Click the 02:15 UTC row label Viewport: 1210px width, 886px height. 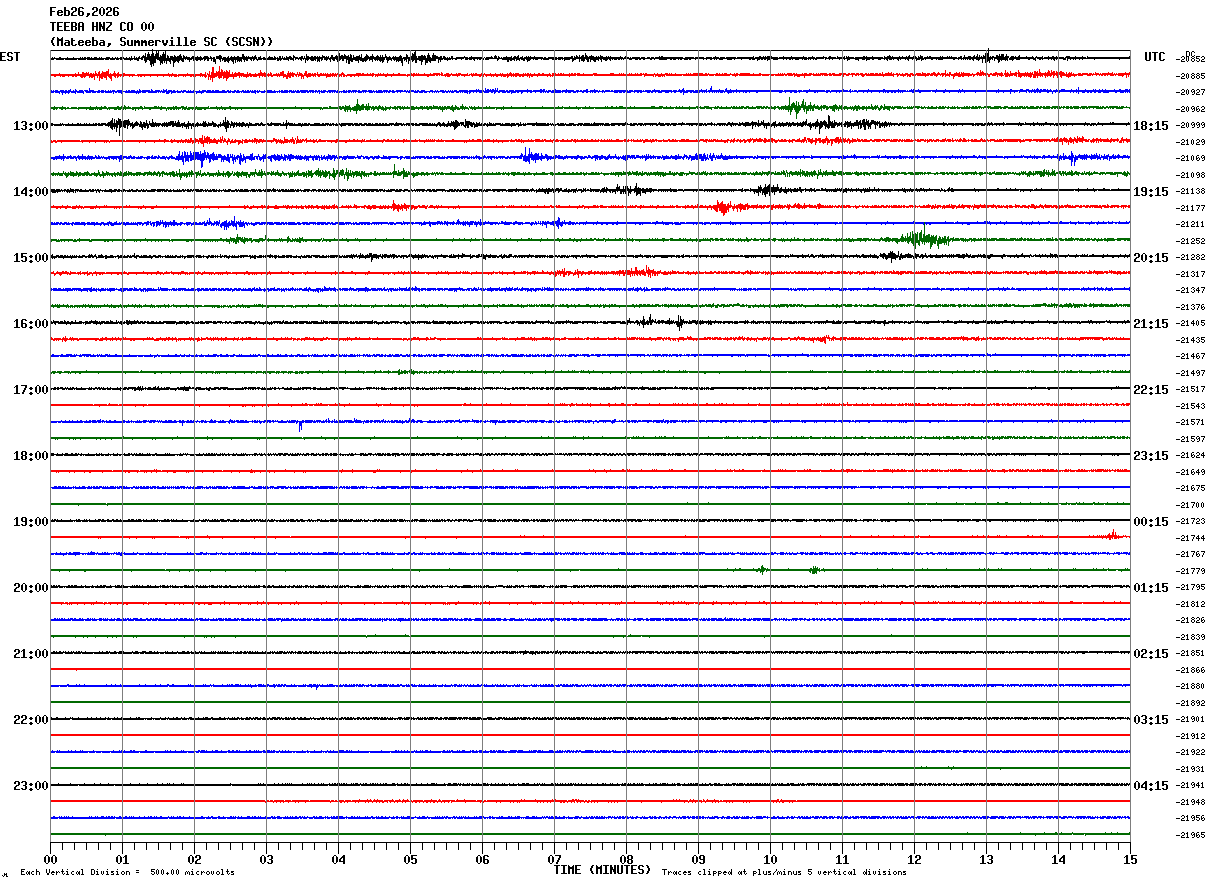tap(1151, 654)
